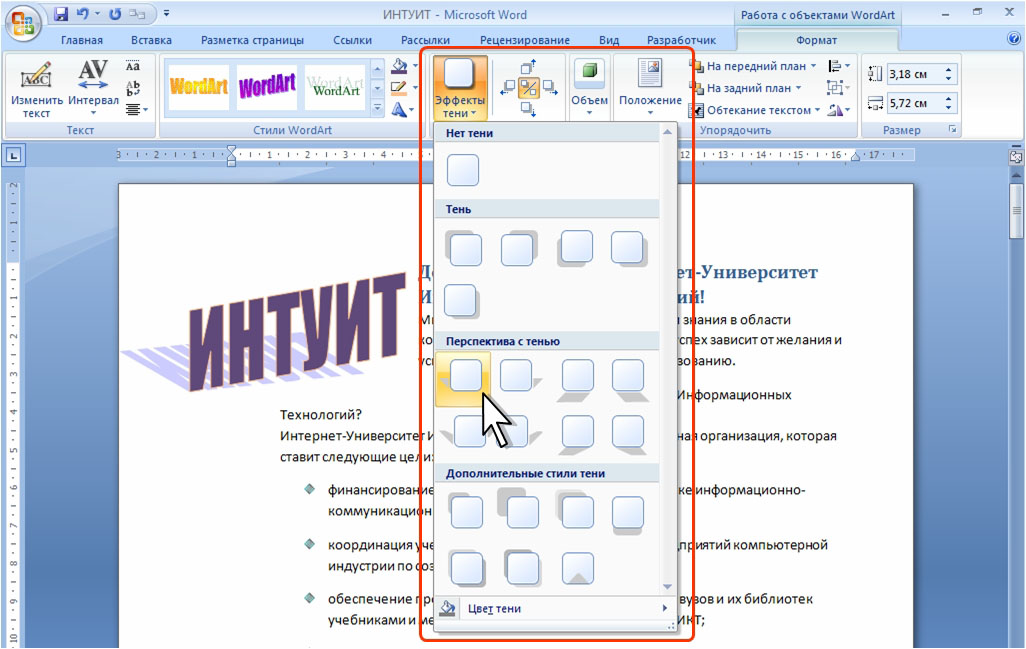The width and height of the screenshot is (1026, 649).
Task: Click the shape outline pencil icon
Action: click(398, 87)
